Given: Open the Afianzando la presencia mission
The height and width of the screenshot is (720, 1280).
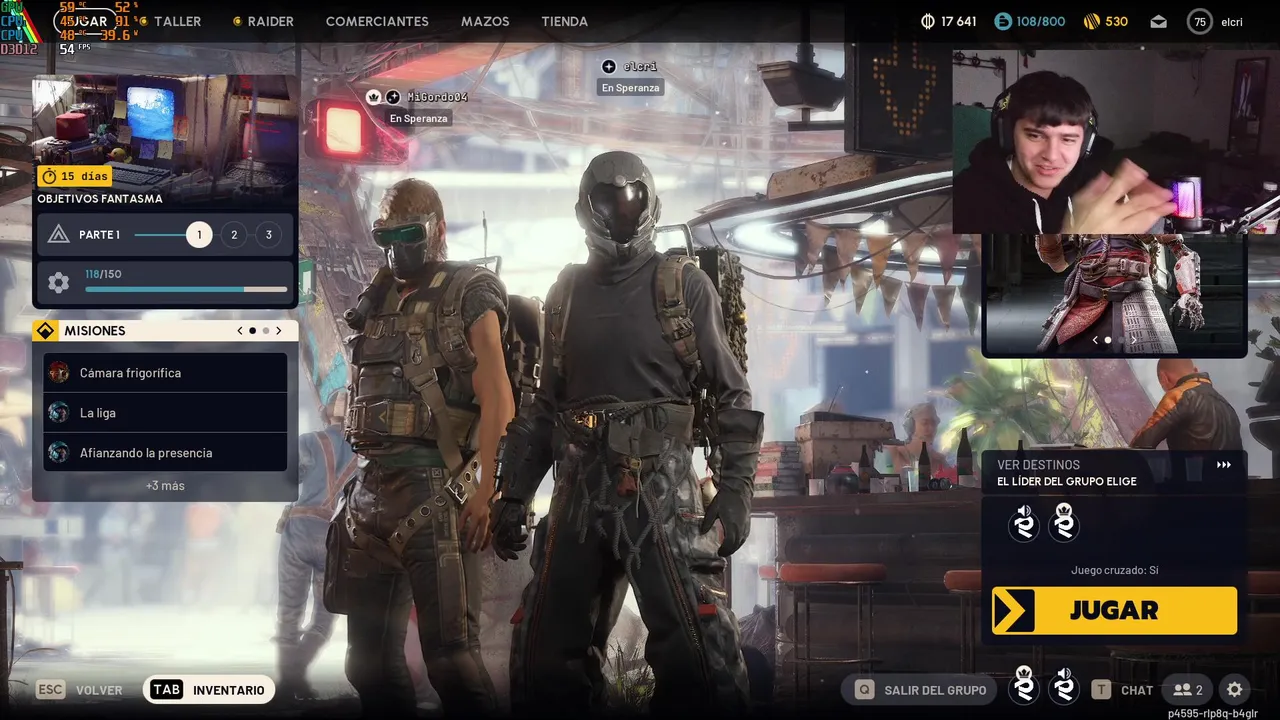Looking at the screenshot, I should [166, 453].
